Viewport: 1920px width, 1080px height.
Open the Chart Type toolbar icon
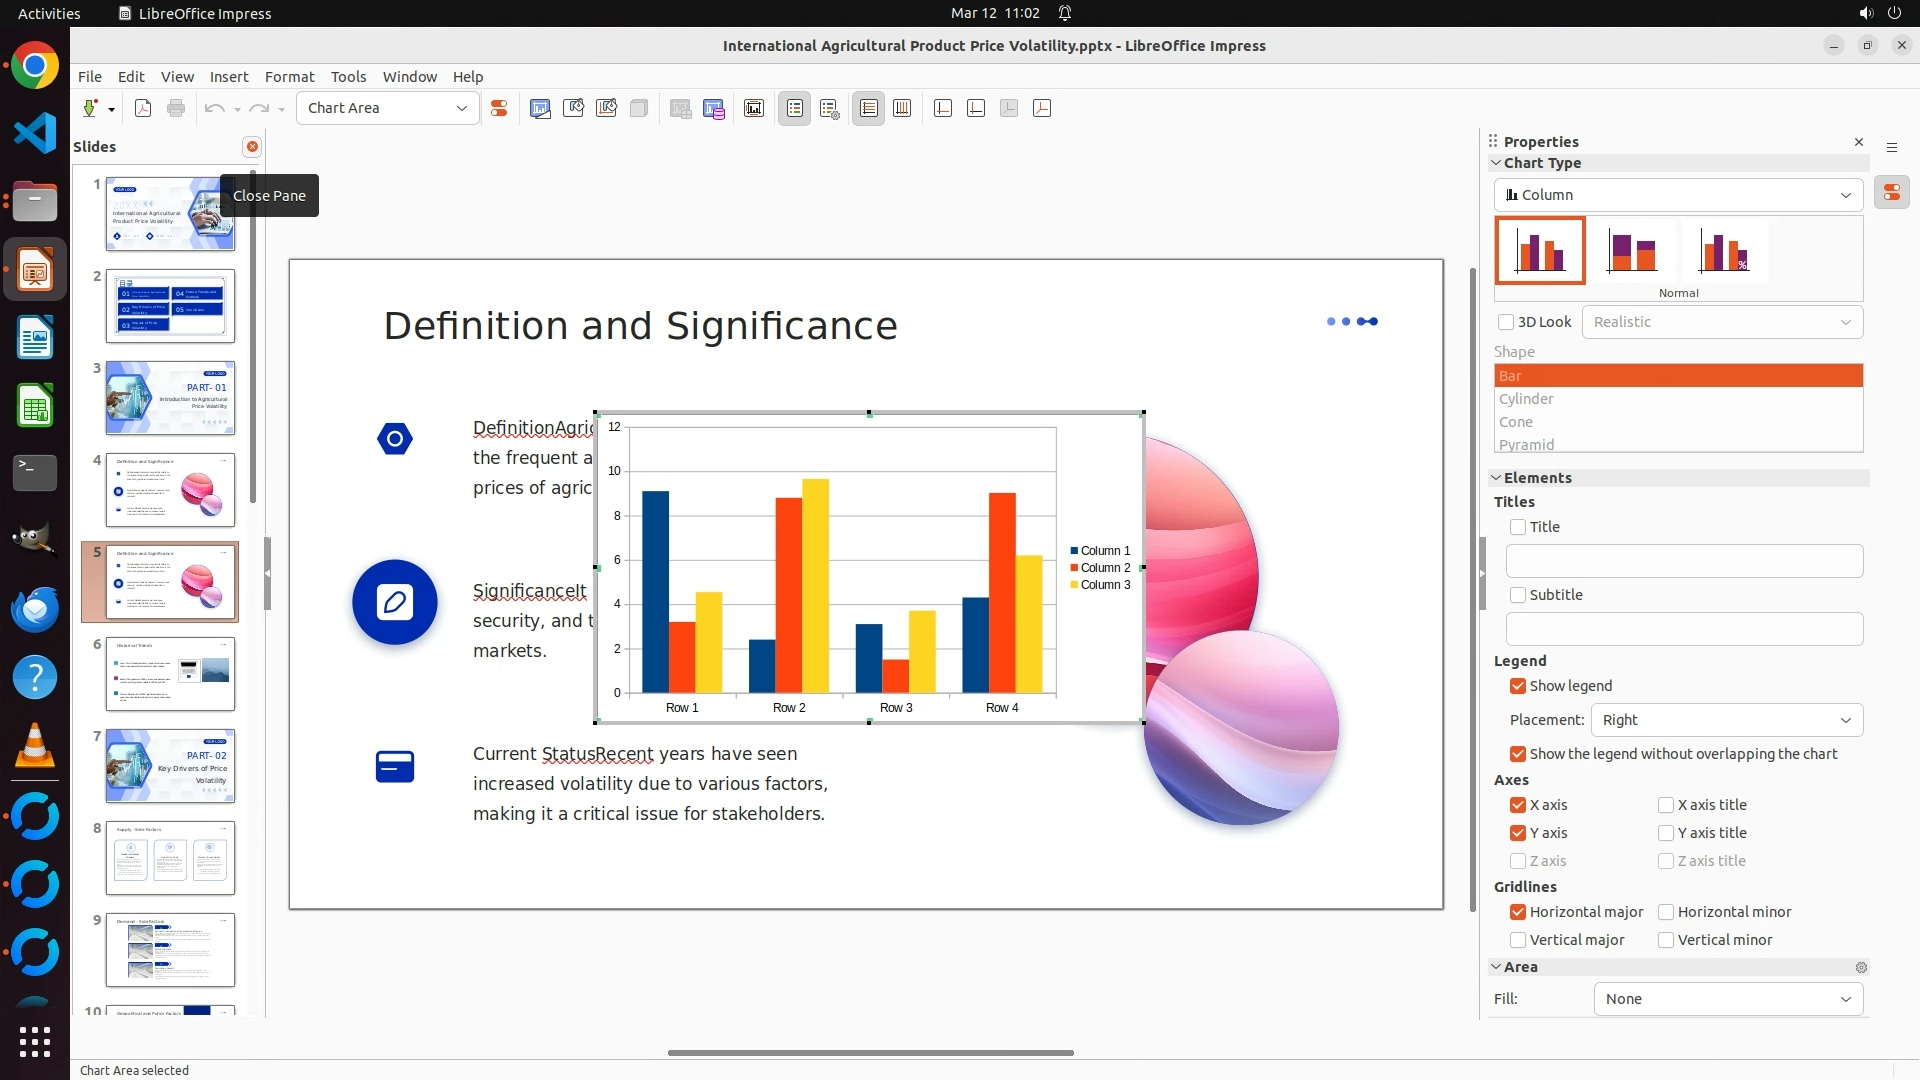[540, 108]
